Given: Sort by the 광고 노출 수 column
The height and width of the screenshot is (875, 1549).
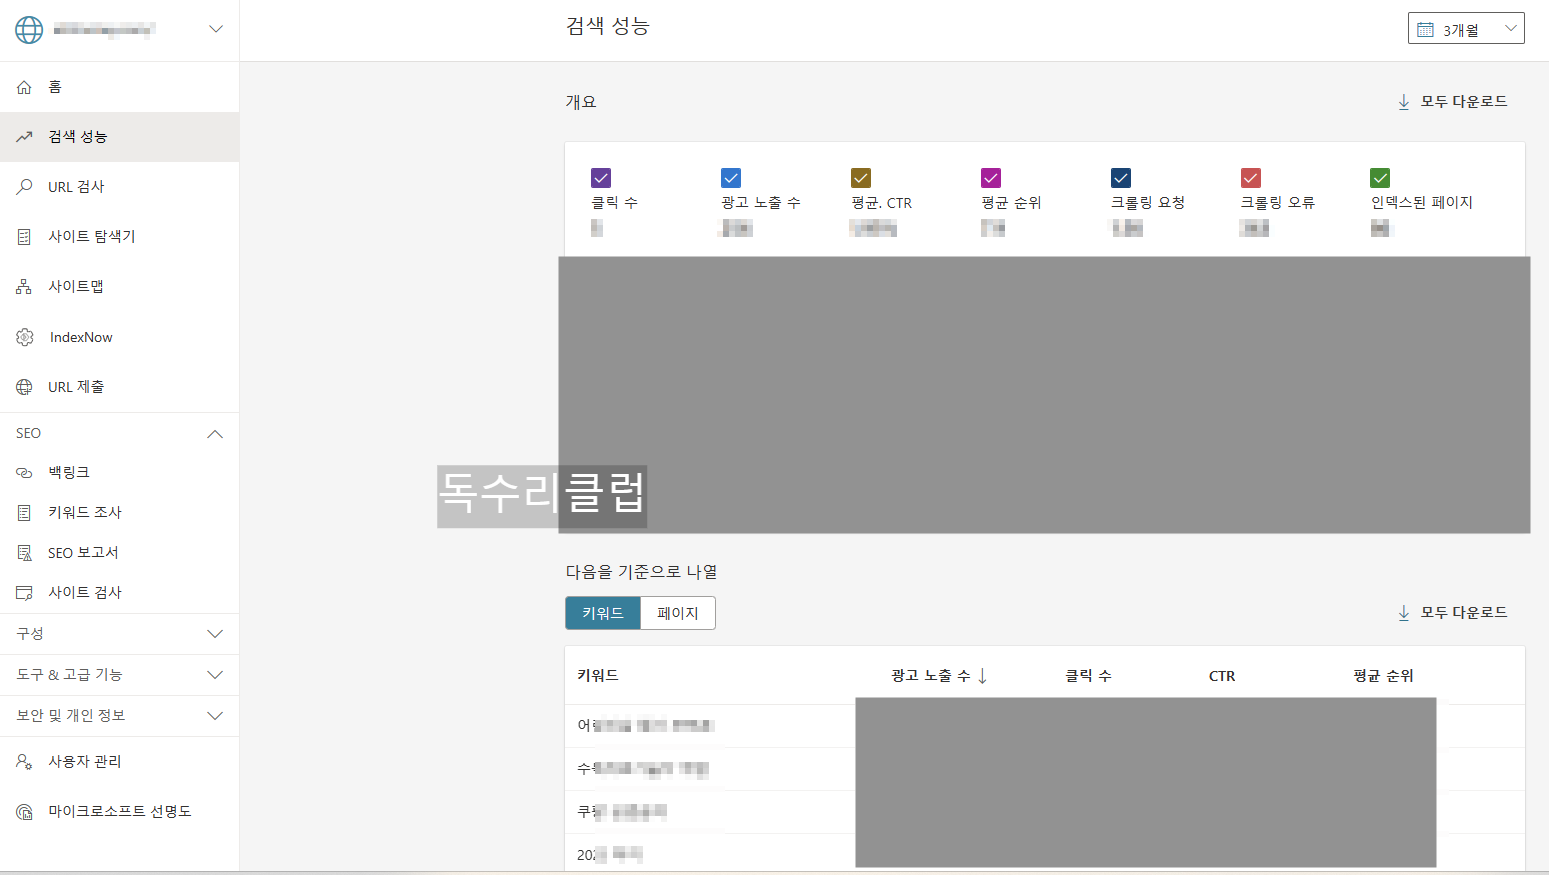Looking at the screenshot, I should pos(936,675).
